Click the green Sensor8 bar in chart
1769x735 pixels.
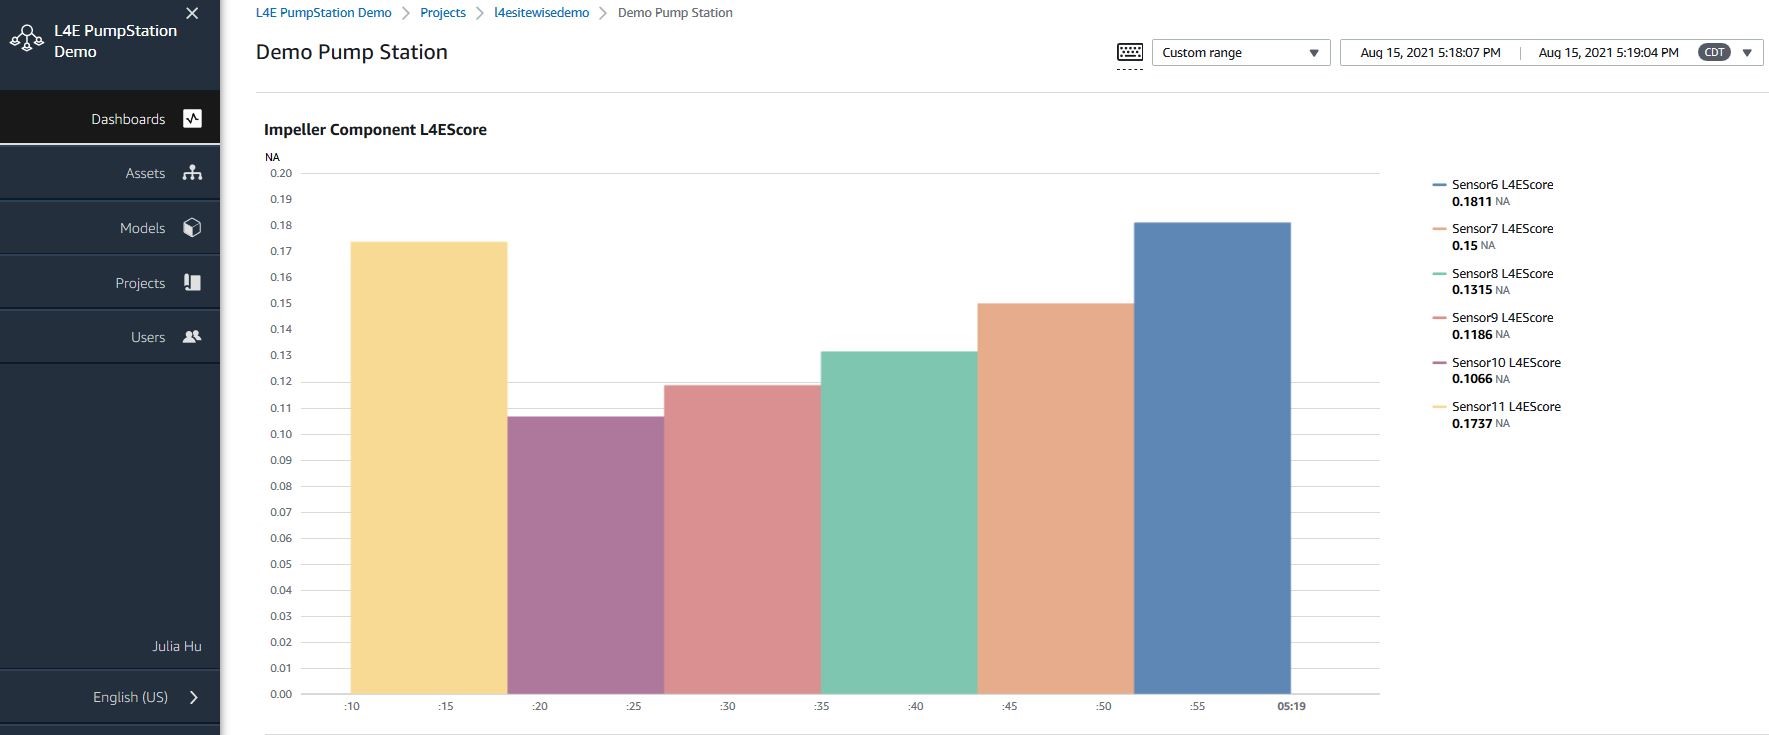(899, 523)
